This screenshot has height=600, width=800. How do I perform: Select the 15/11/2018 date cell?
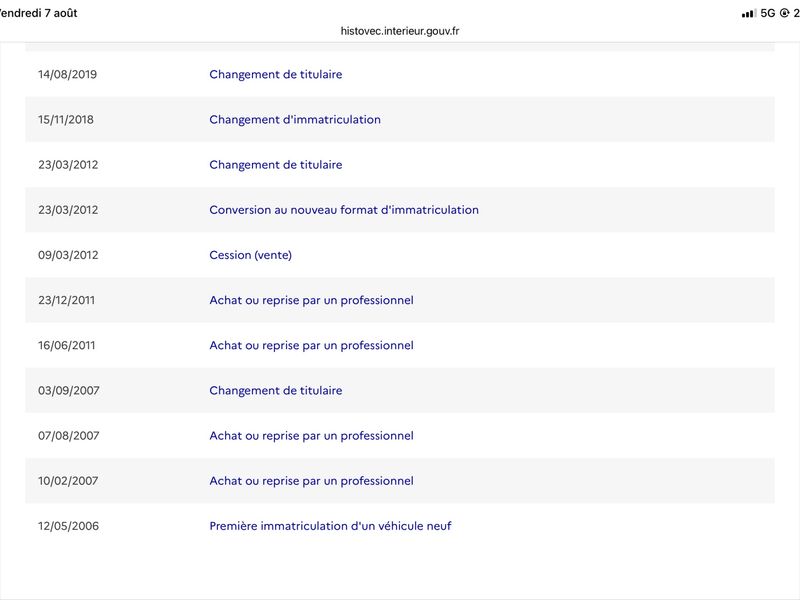[66, 119]
